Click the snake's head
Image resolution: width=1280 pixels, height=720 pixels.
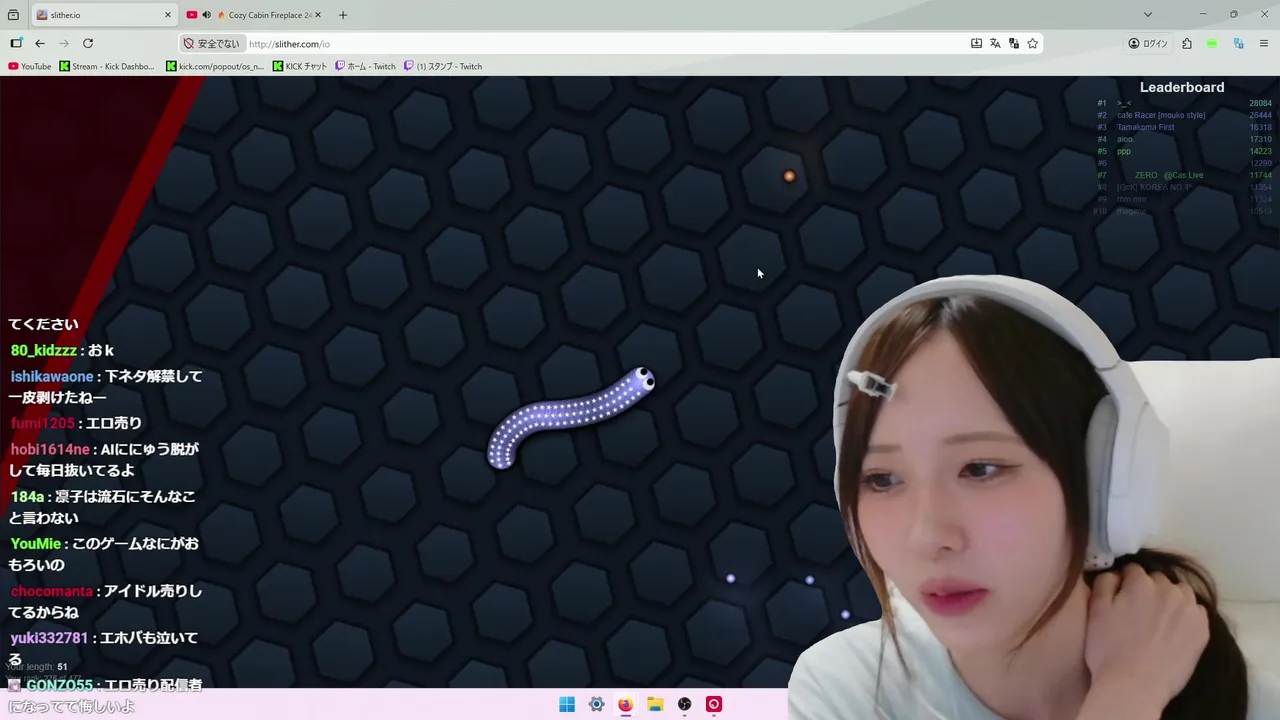click(x=643, y=380)
